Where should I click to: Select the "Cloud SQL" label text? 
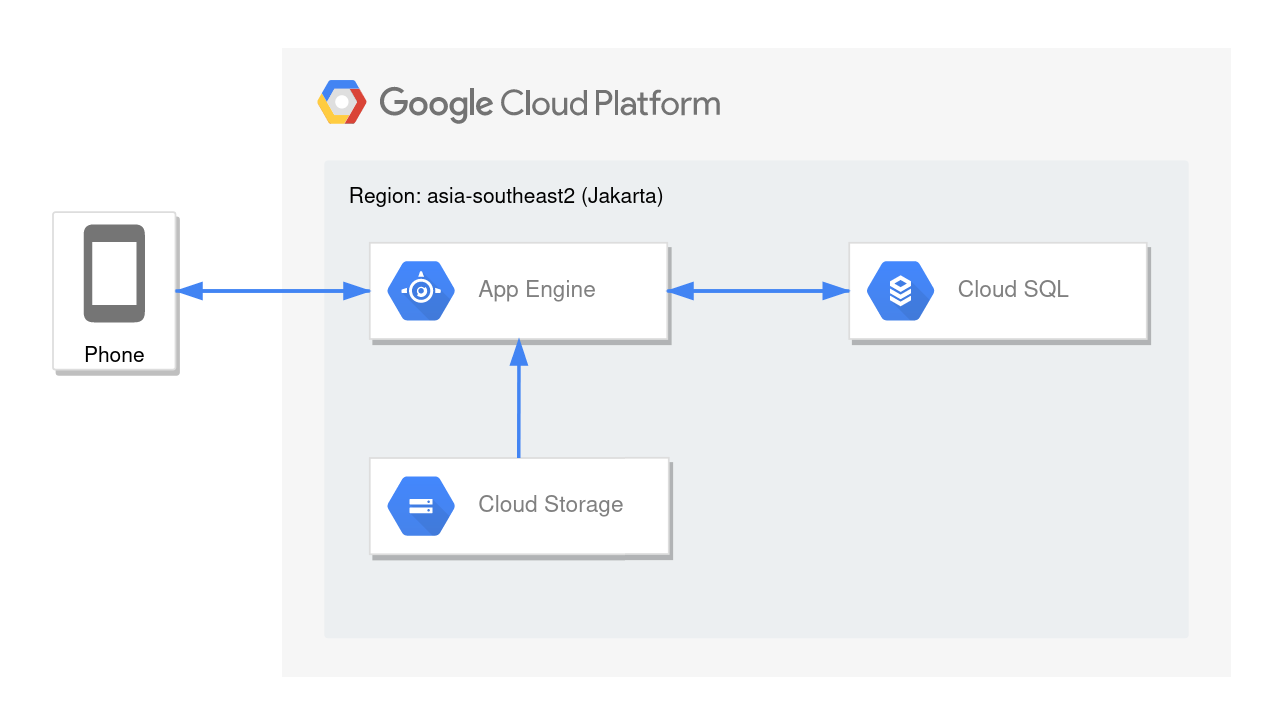(1013, 290)
